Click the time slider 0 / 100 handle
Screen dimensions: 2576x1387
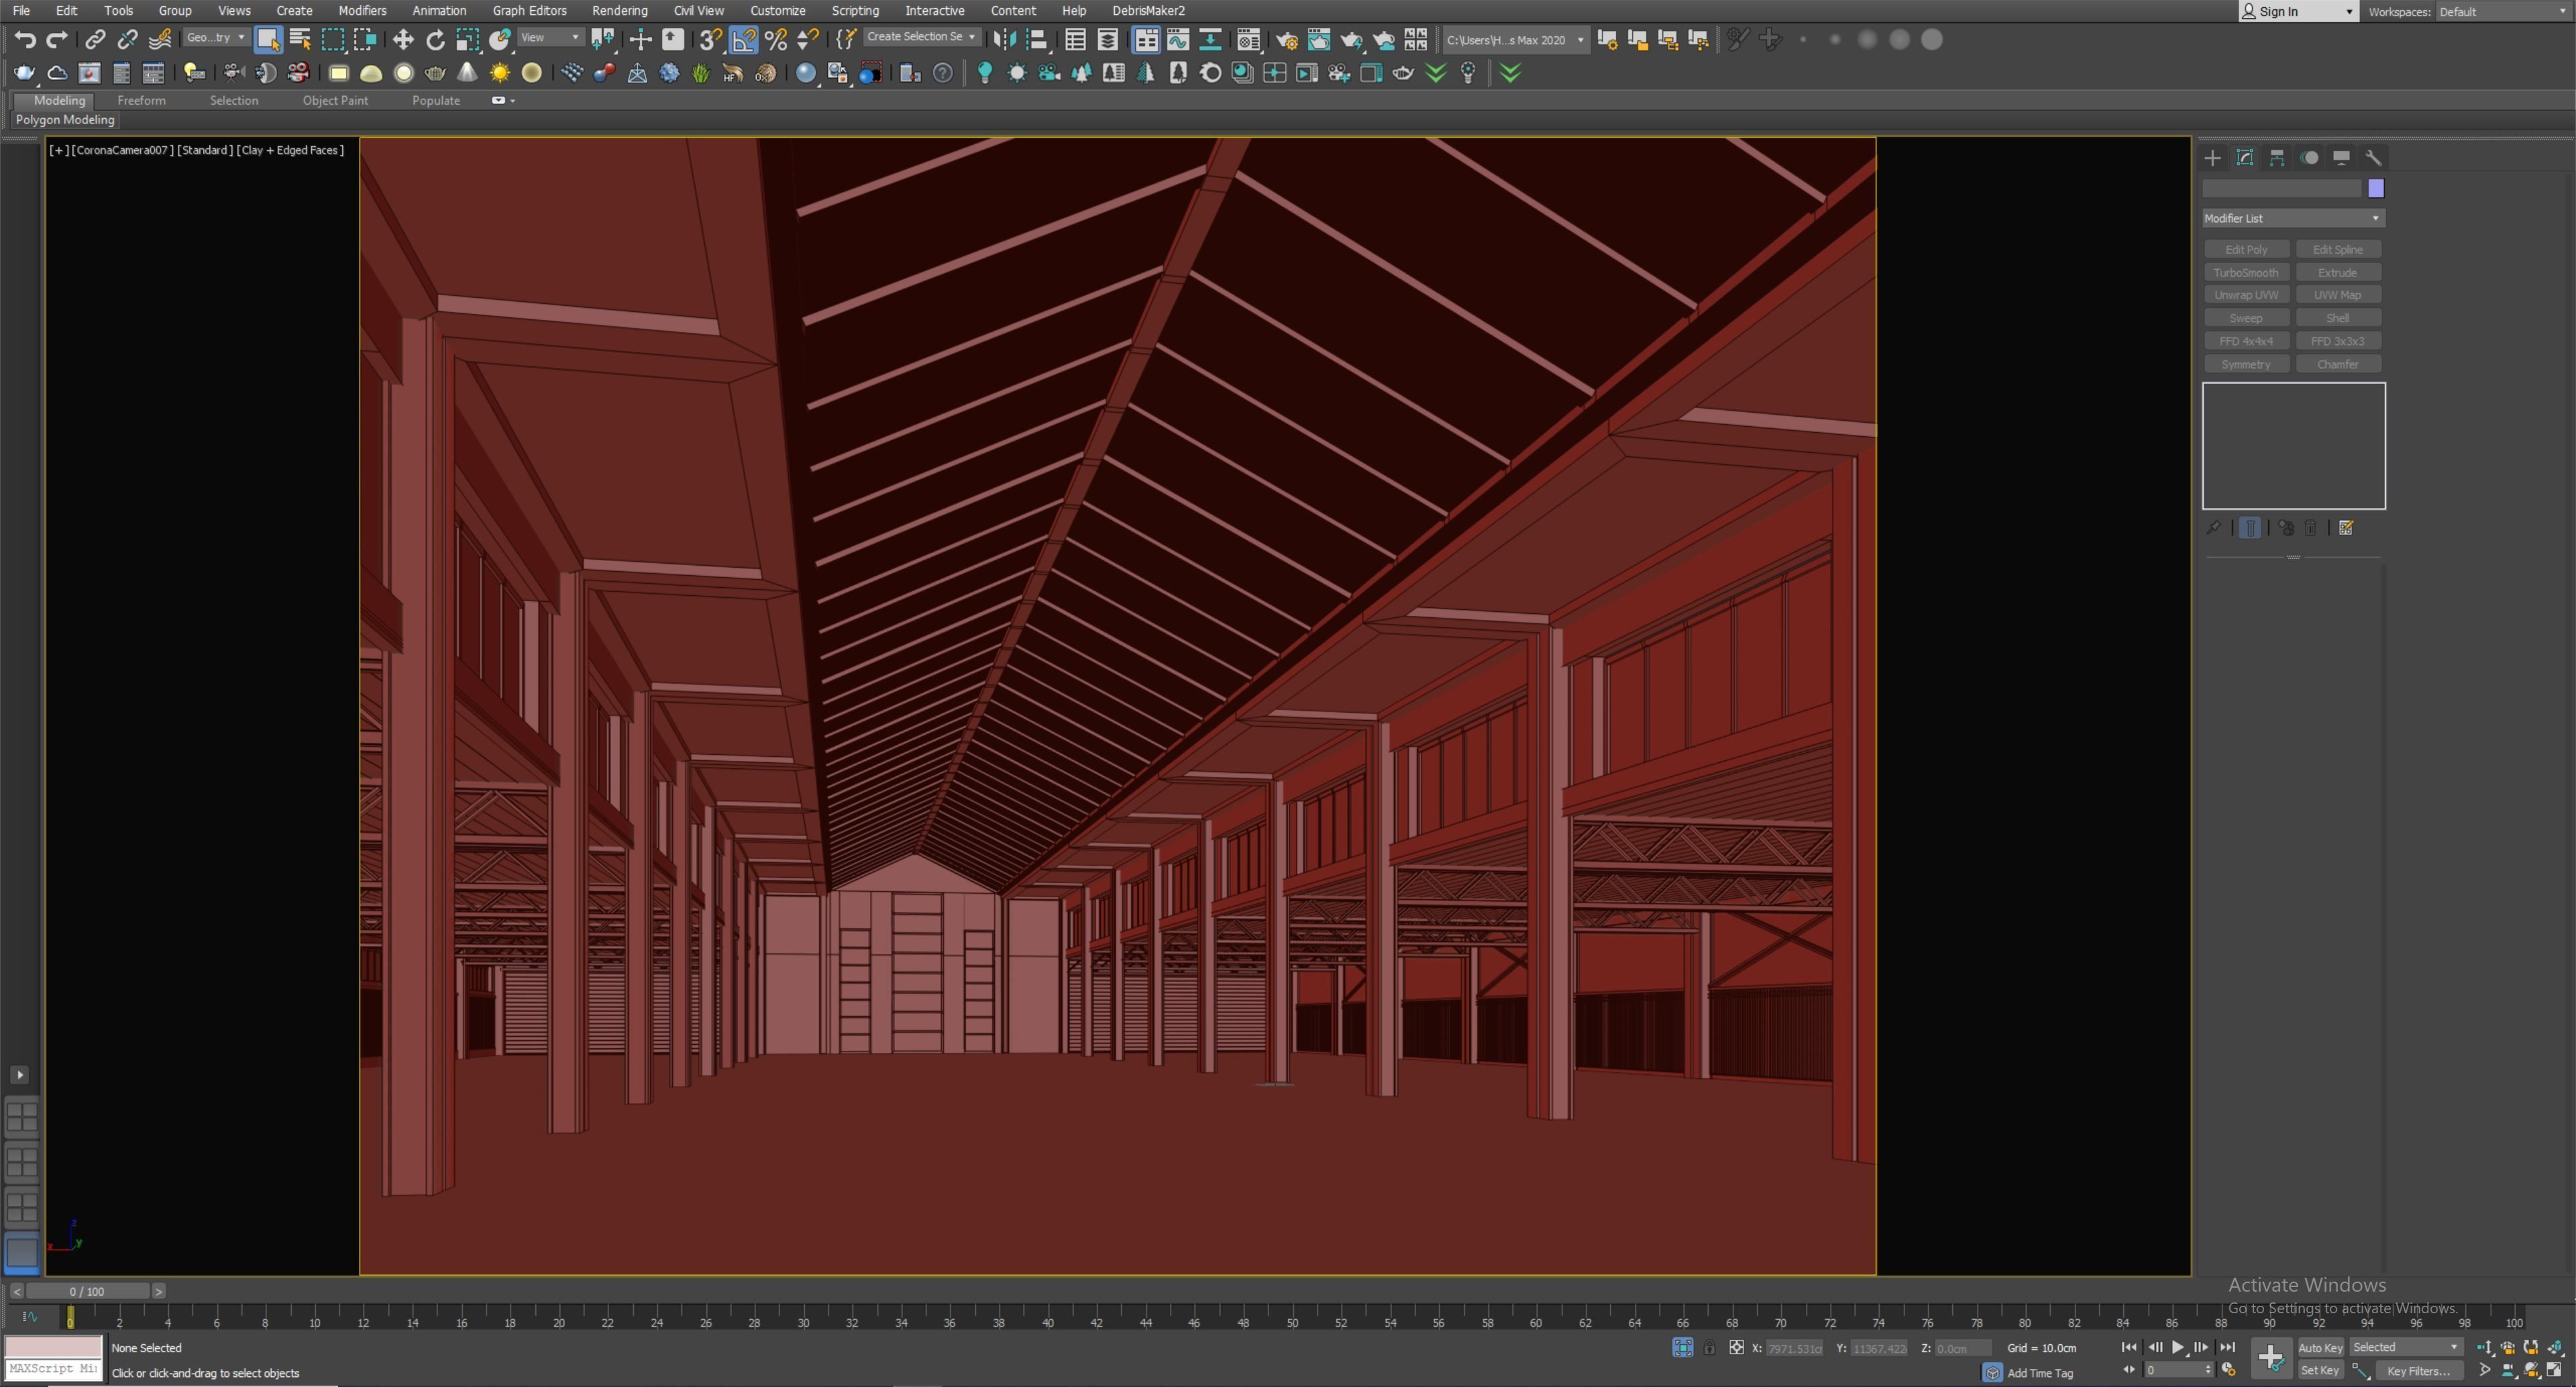87,1292
